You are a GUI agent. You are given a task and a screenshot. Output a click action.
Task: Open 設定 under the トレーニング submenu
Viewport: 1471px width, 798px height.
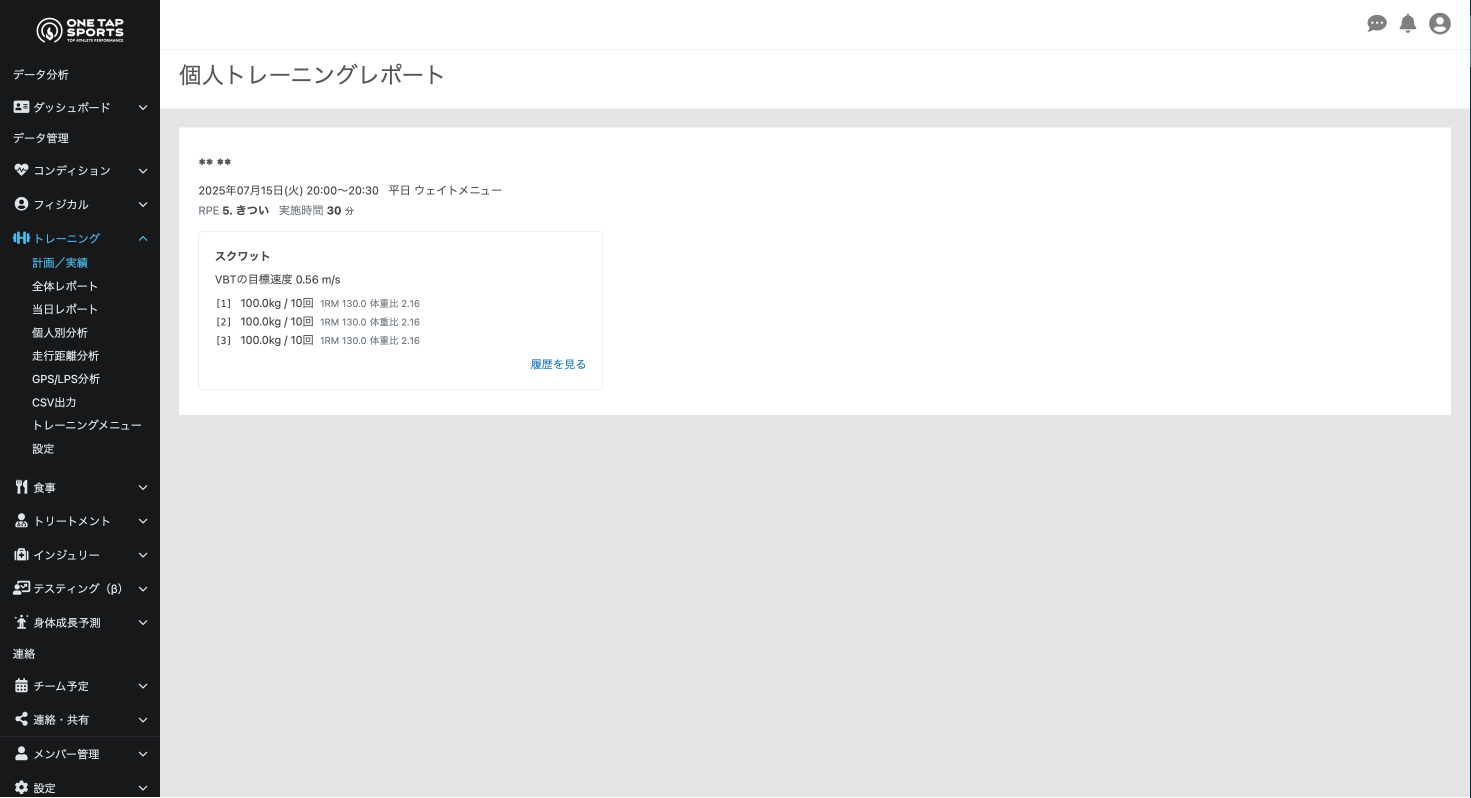(x=43, y=449)
